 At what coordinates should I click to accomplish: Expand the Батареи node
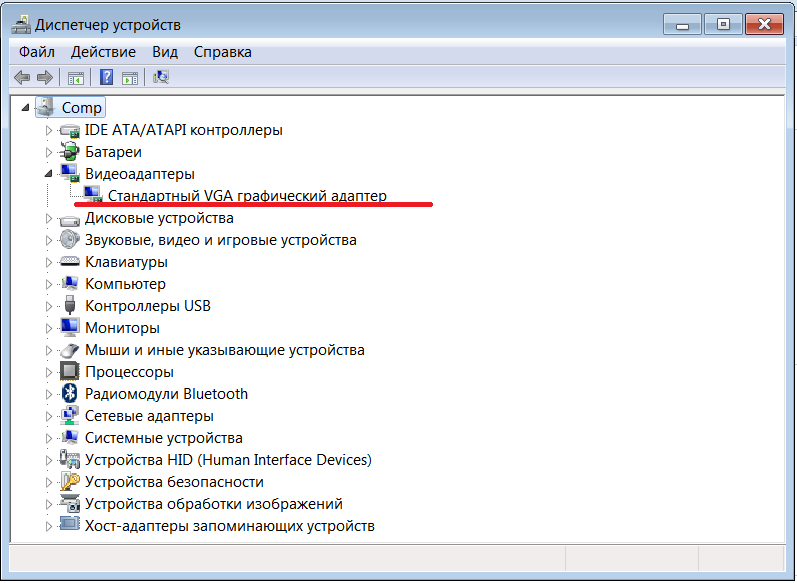[49, 152]
